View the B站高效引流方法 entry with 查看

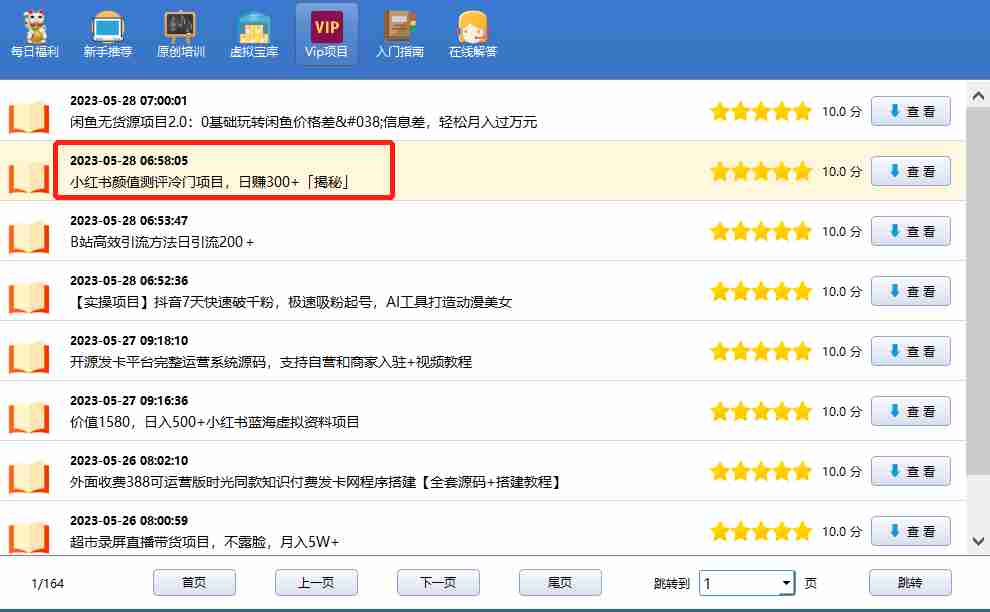[910, 231]
